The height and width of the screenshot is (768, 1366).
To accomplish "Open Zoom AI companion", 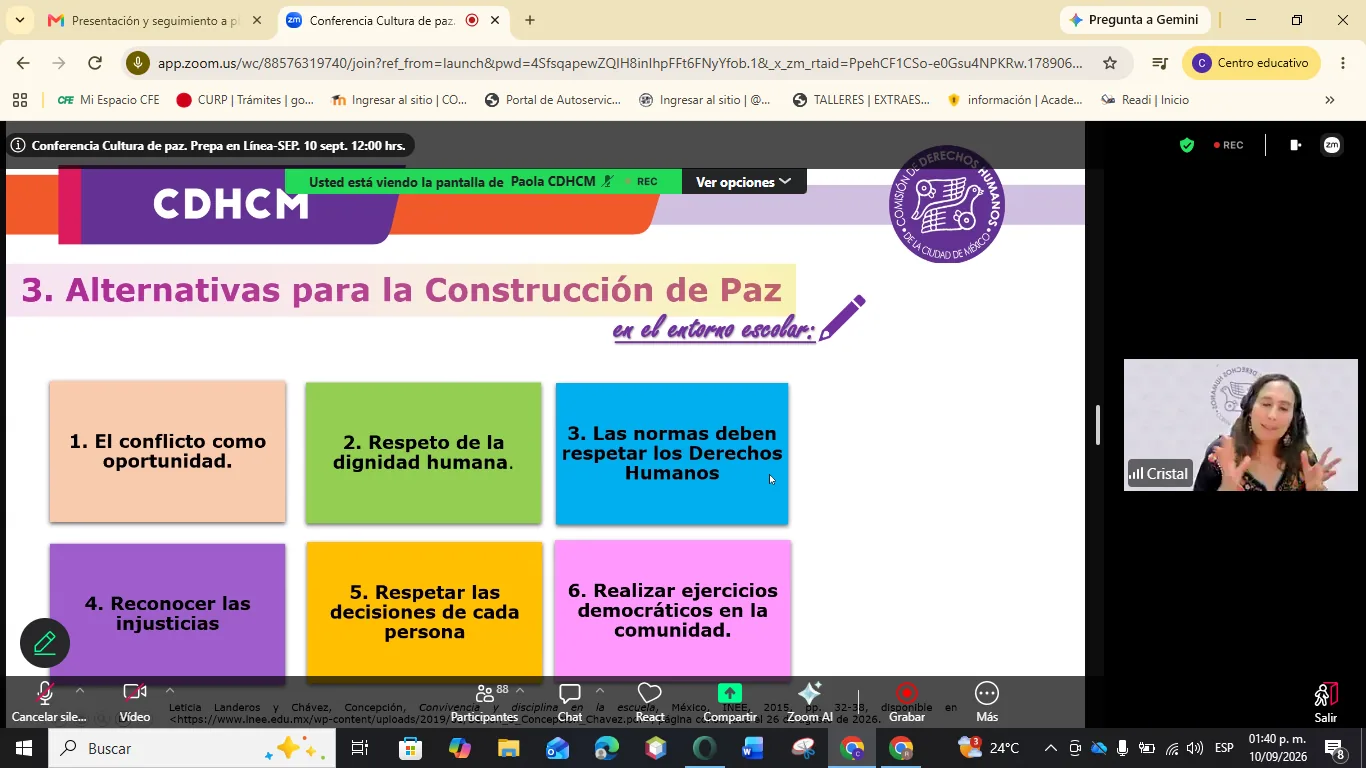I will [x=810, y=703].
